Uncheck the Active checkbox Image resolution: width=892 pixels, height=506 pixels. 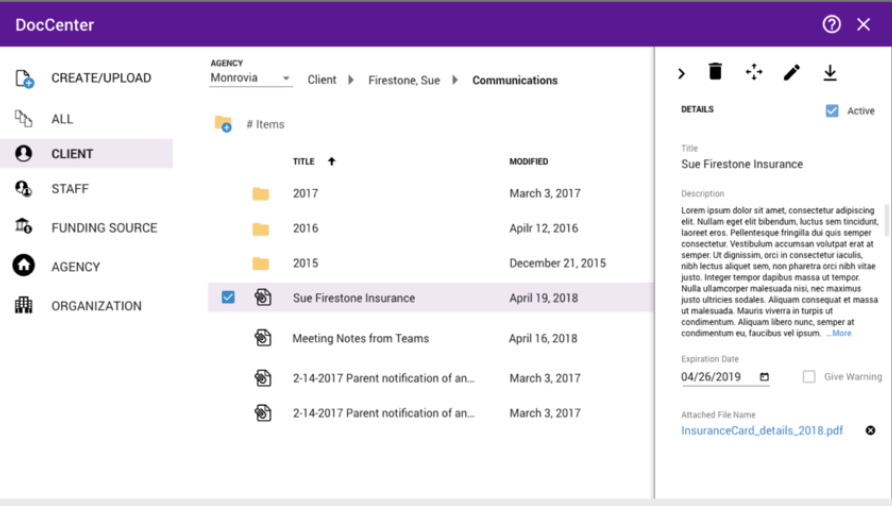(832, 111)
